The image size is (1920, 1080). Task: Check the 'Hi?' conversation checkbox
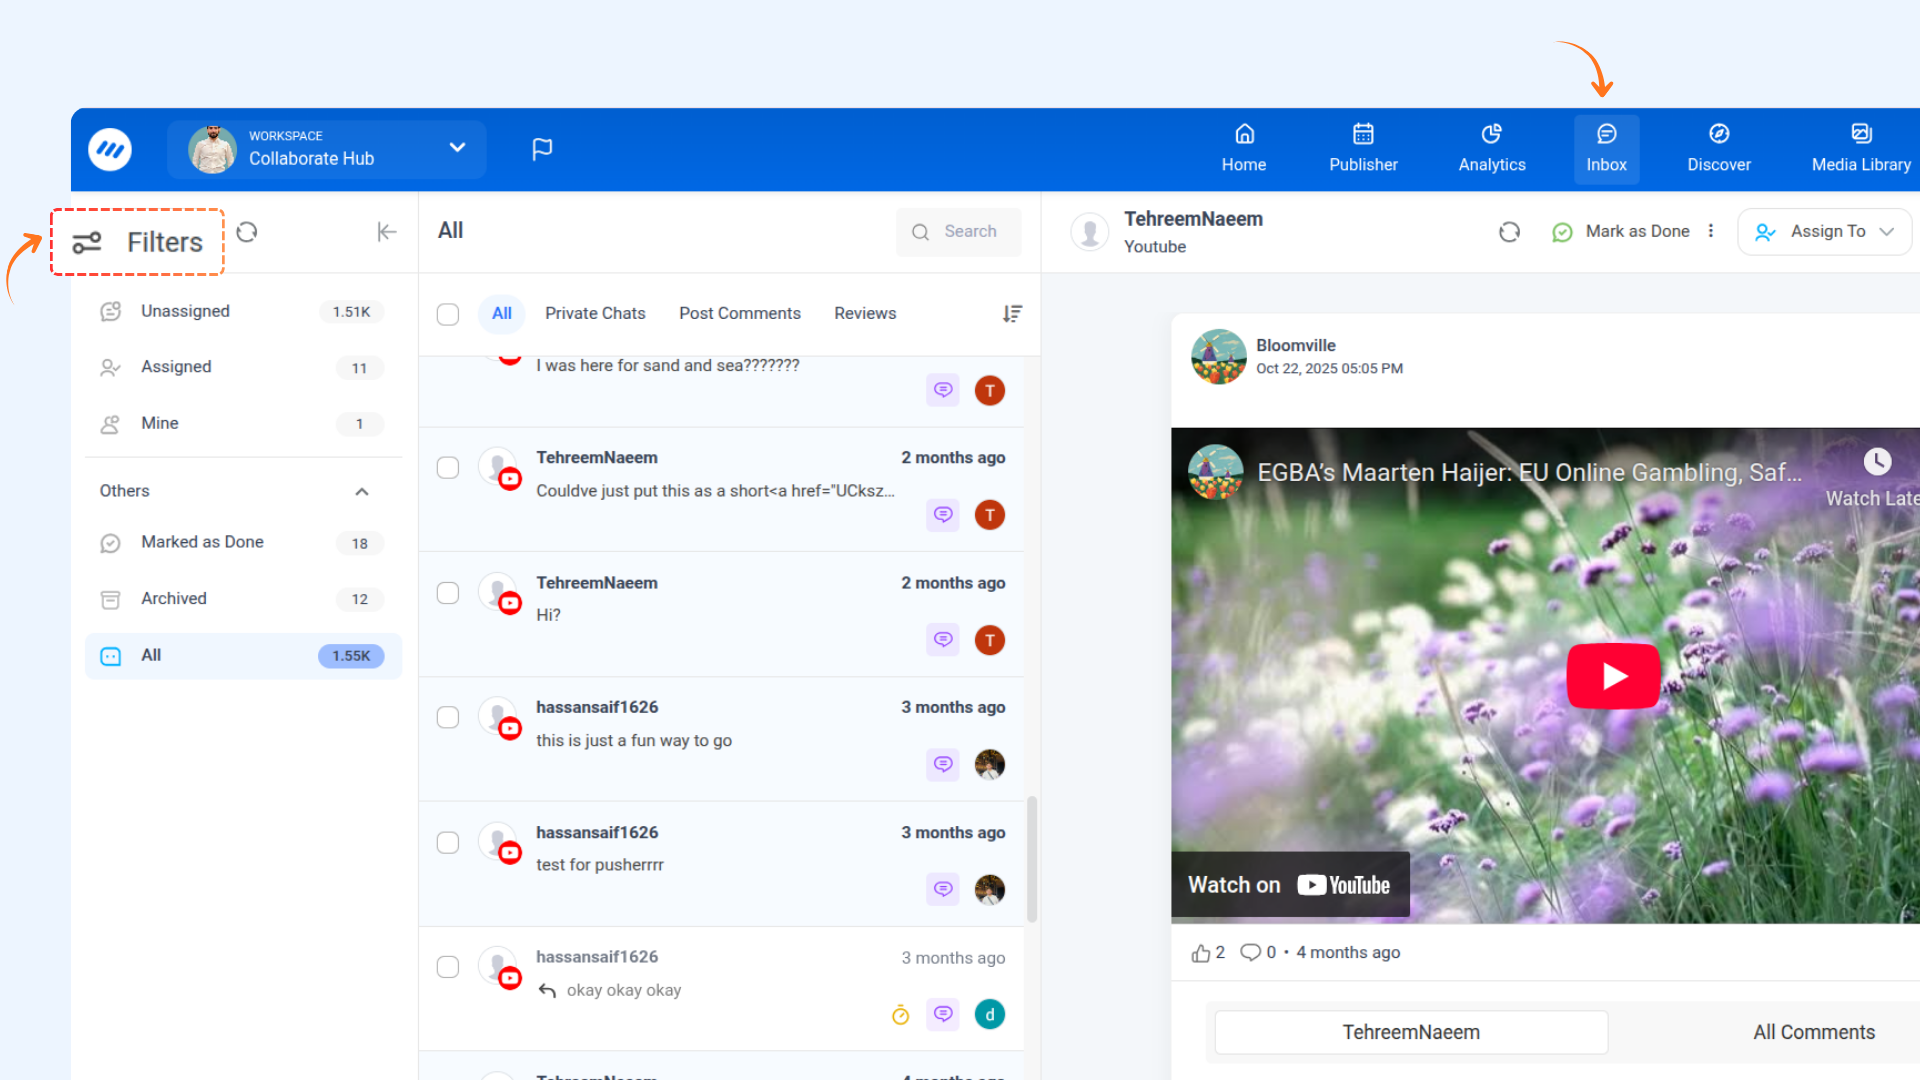[448, 593]
